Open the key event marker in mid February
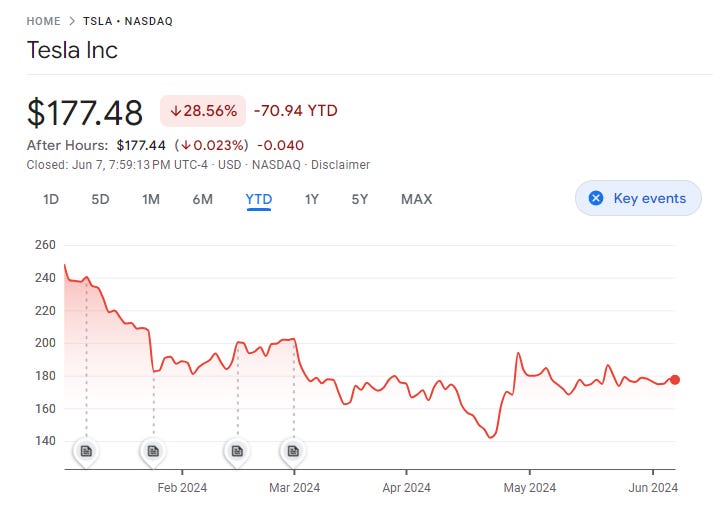 point(237,451)
